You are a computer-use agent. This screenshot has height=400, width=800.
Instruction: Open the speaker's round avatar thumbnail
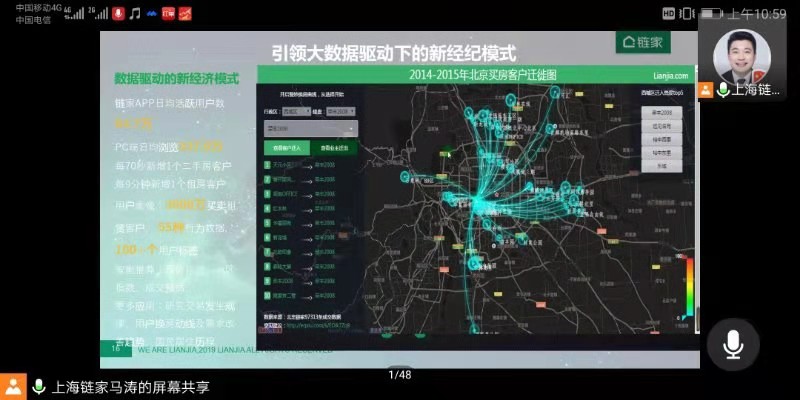[x=741, y=57]
